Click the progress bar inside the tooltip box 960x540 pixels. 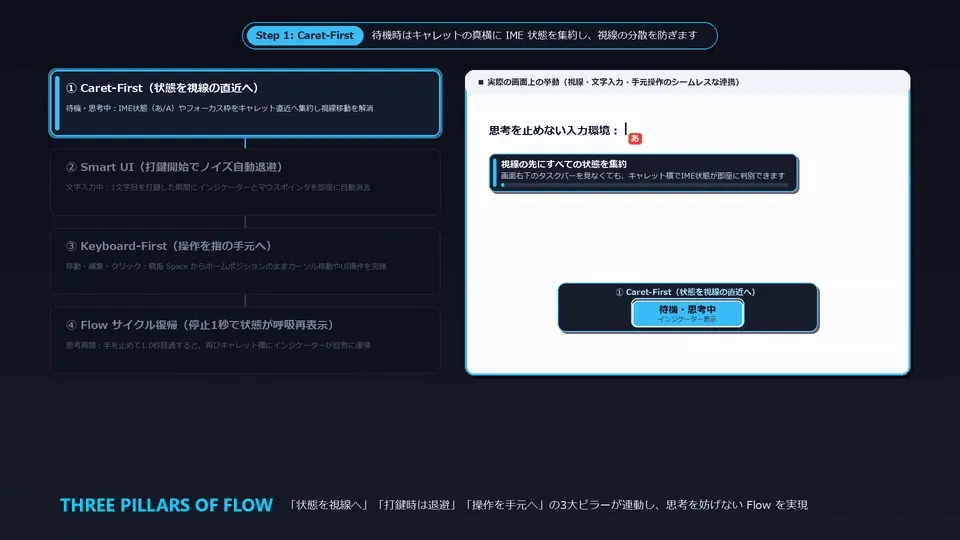(x=644, y=185)
